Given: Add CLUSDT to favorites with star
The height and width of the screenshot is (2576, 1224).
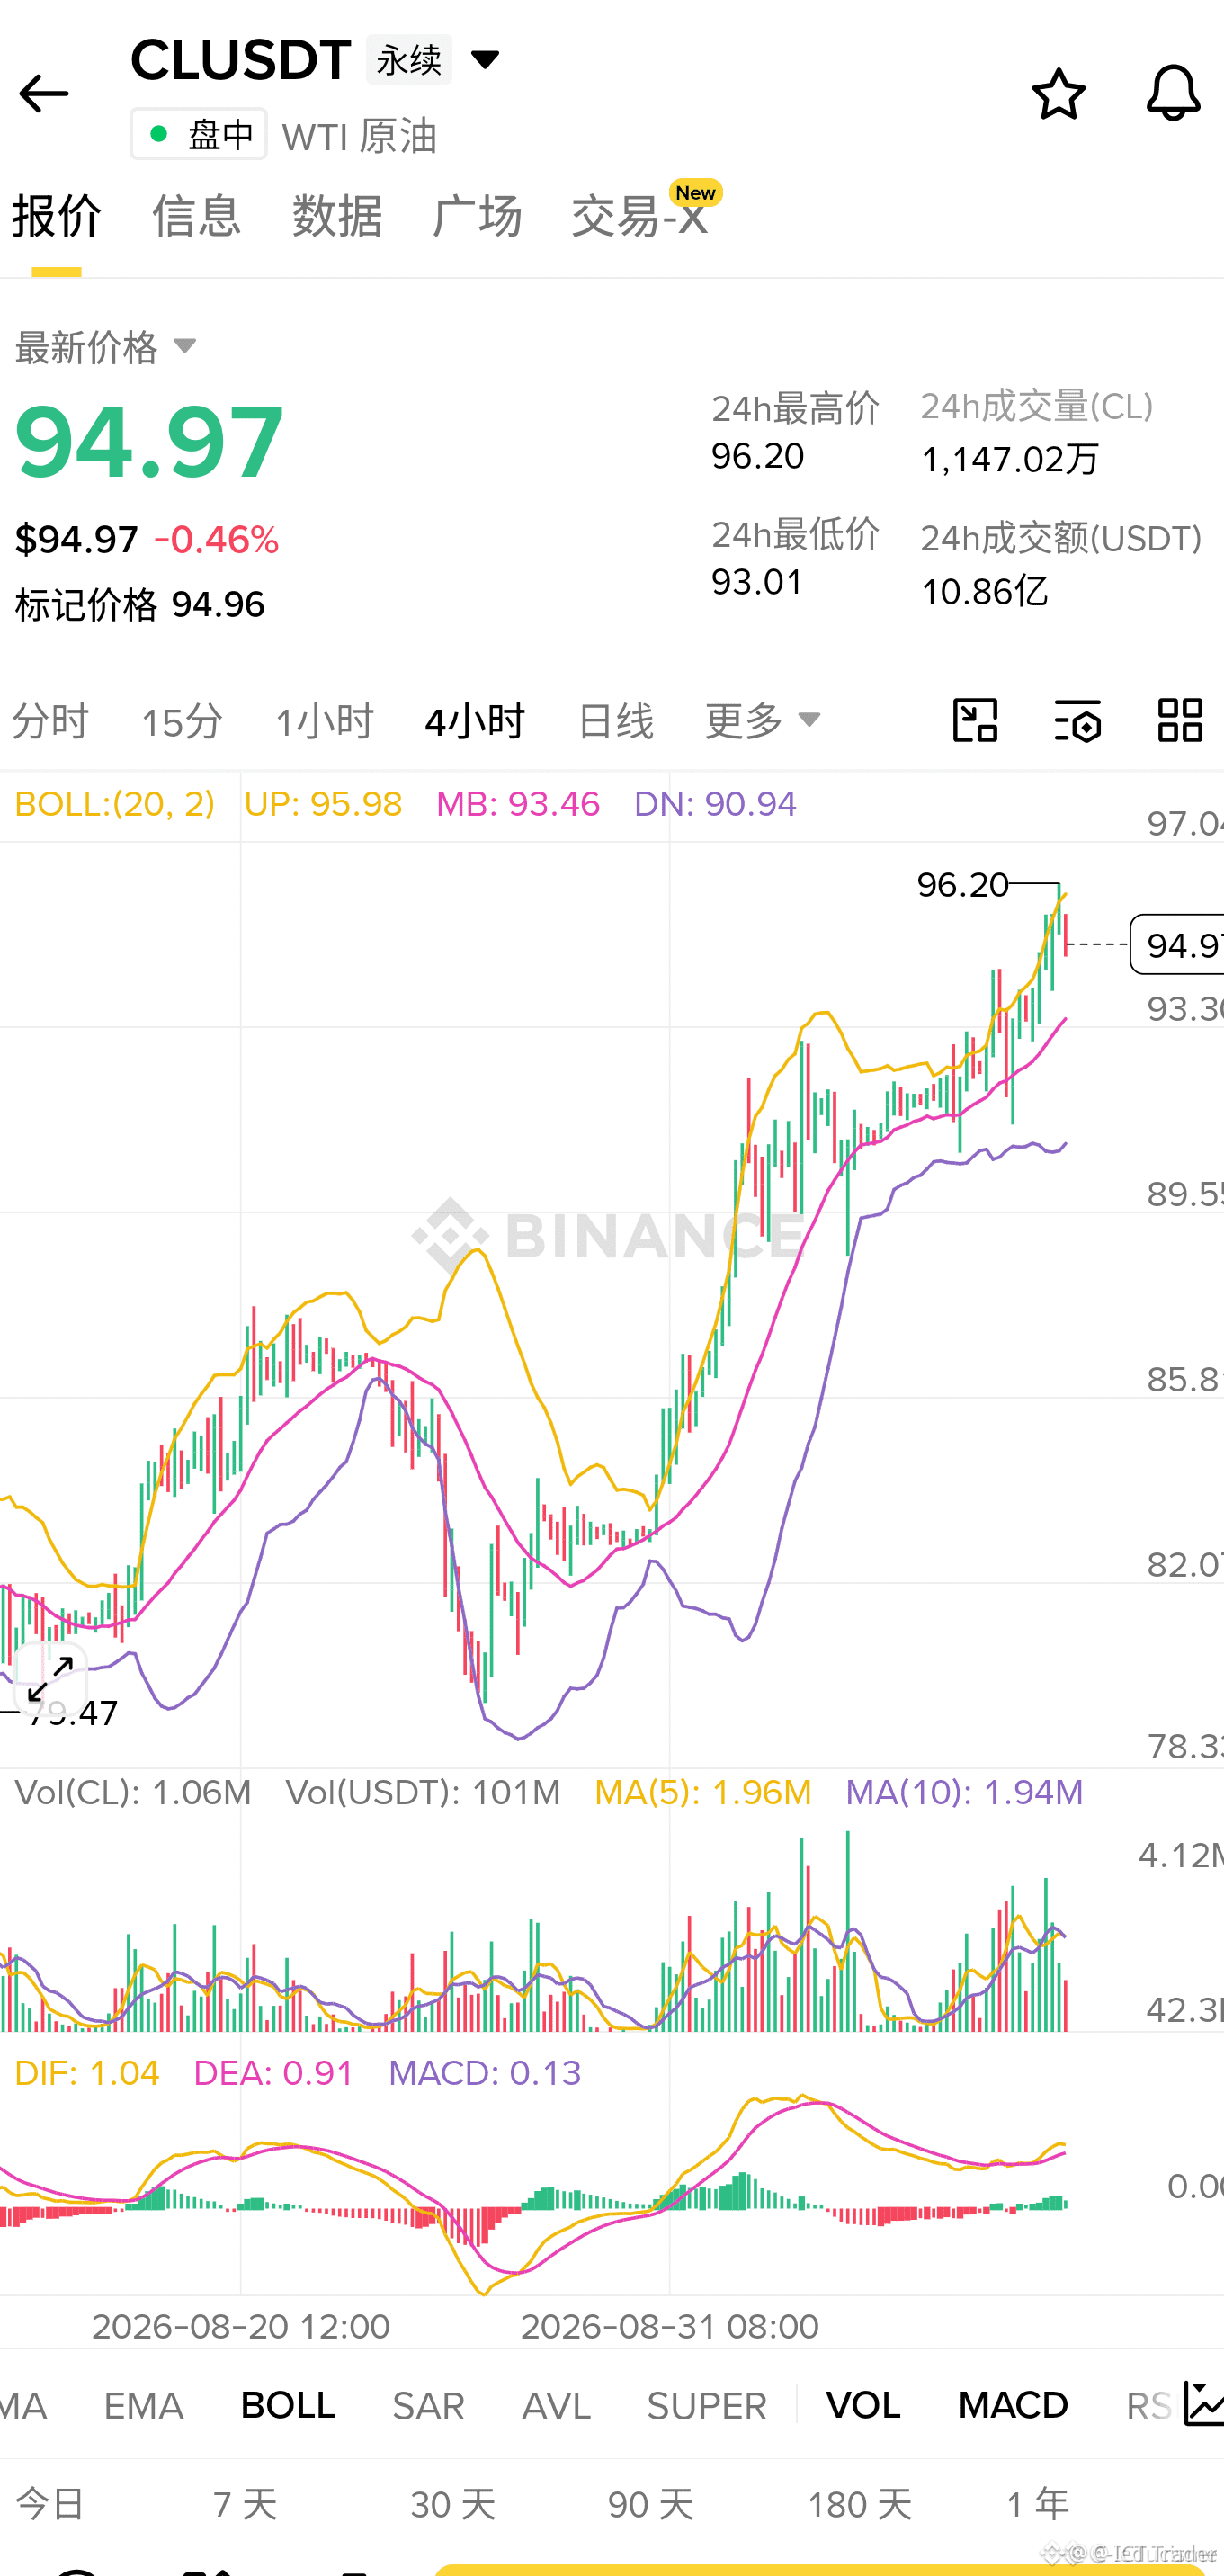Looking at the screenshot, I should tap(1058, 94).
